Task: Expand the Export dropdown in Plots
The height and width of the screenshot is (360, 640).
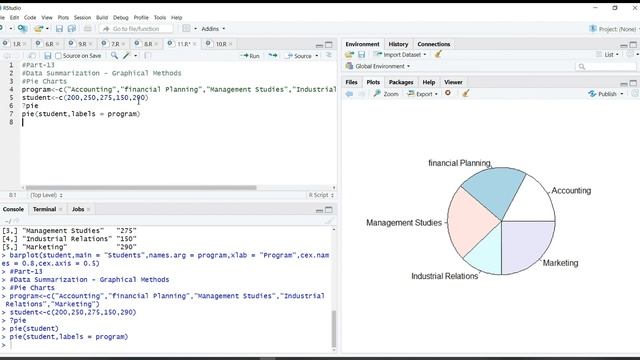Action: (x=422, y=94)
